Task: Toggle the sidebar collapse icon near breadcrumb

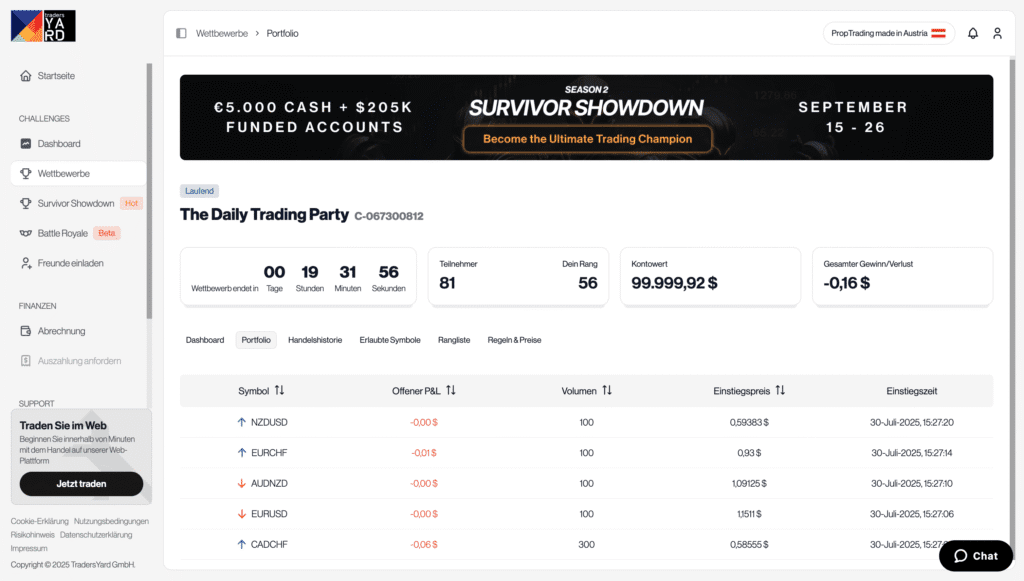Action: coord(181,33)
